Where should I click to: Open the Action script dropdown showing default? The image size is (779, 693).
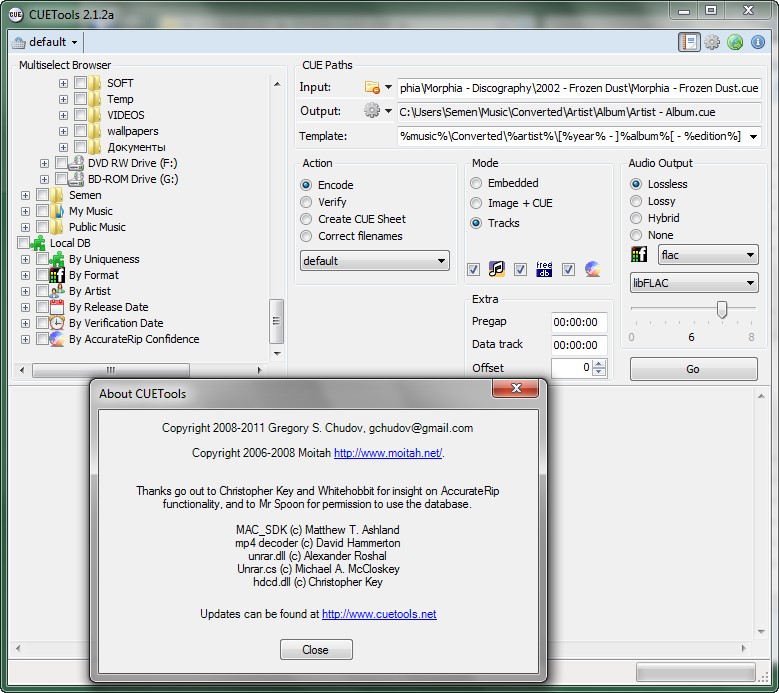(x=374, y=261)
